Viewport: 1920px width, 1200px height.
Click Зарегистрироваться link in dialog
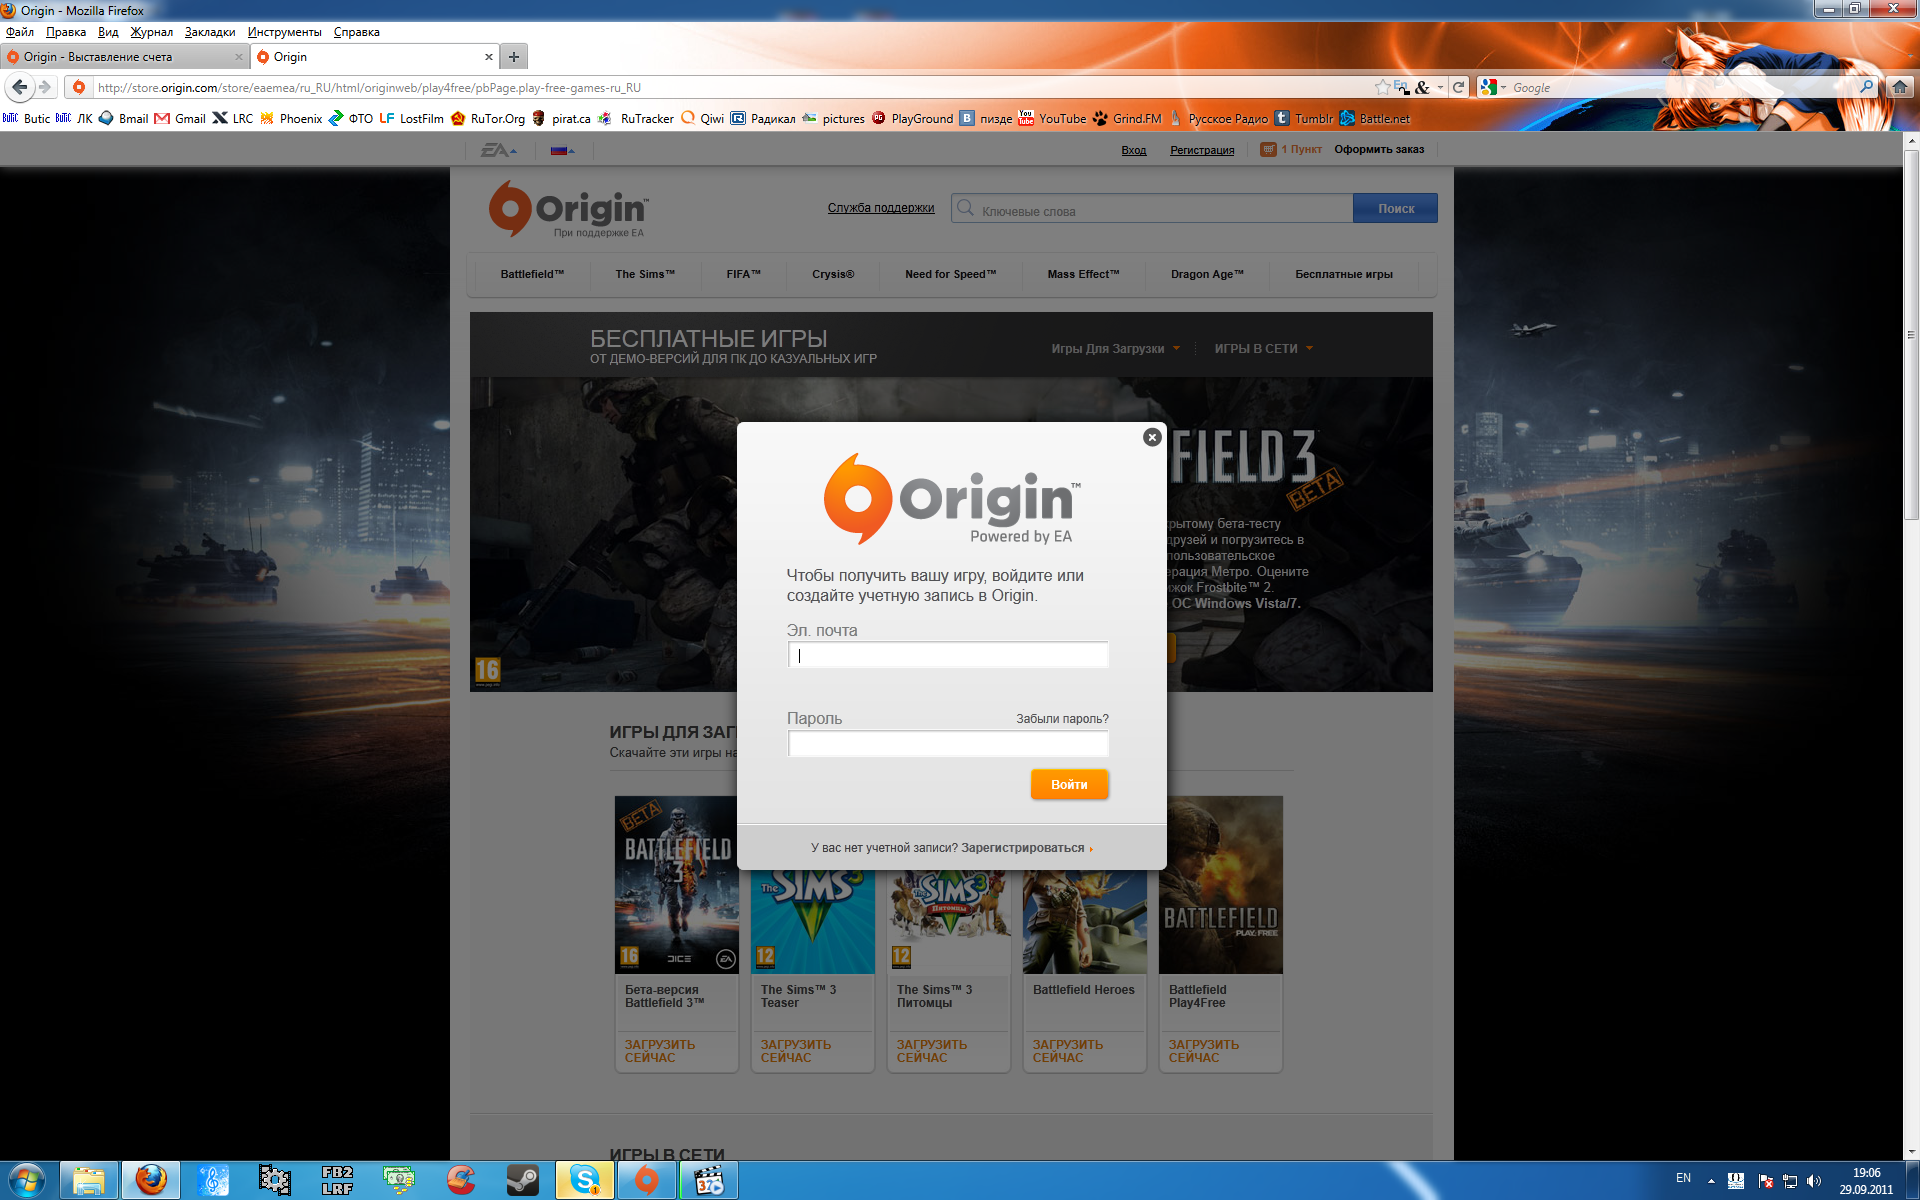tap(1023, 848)
